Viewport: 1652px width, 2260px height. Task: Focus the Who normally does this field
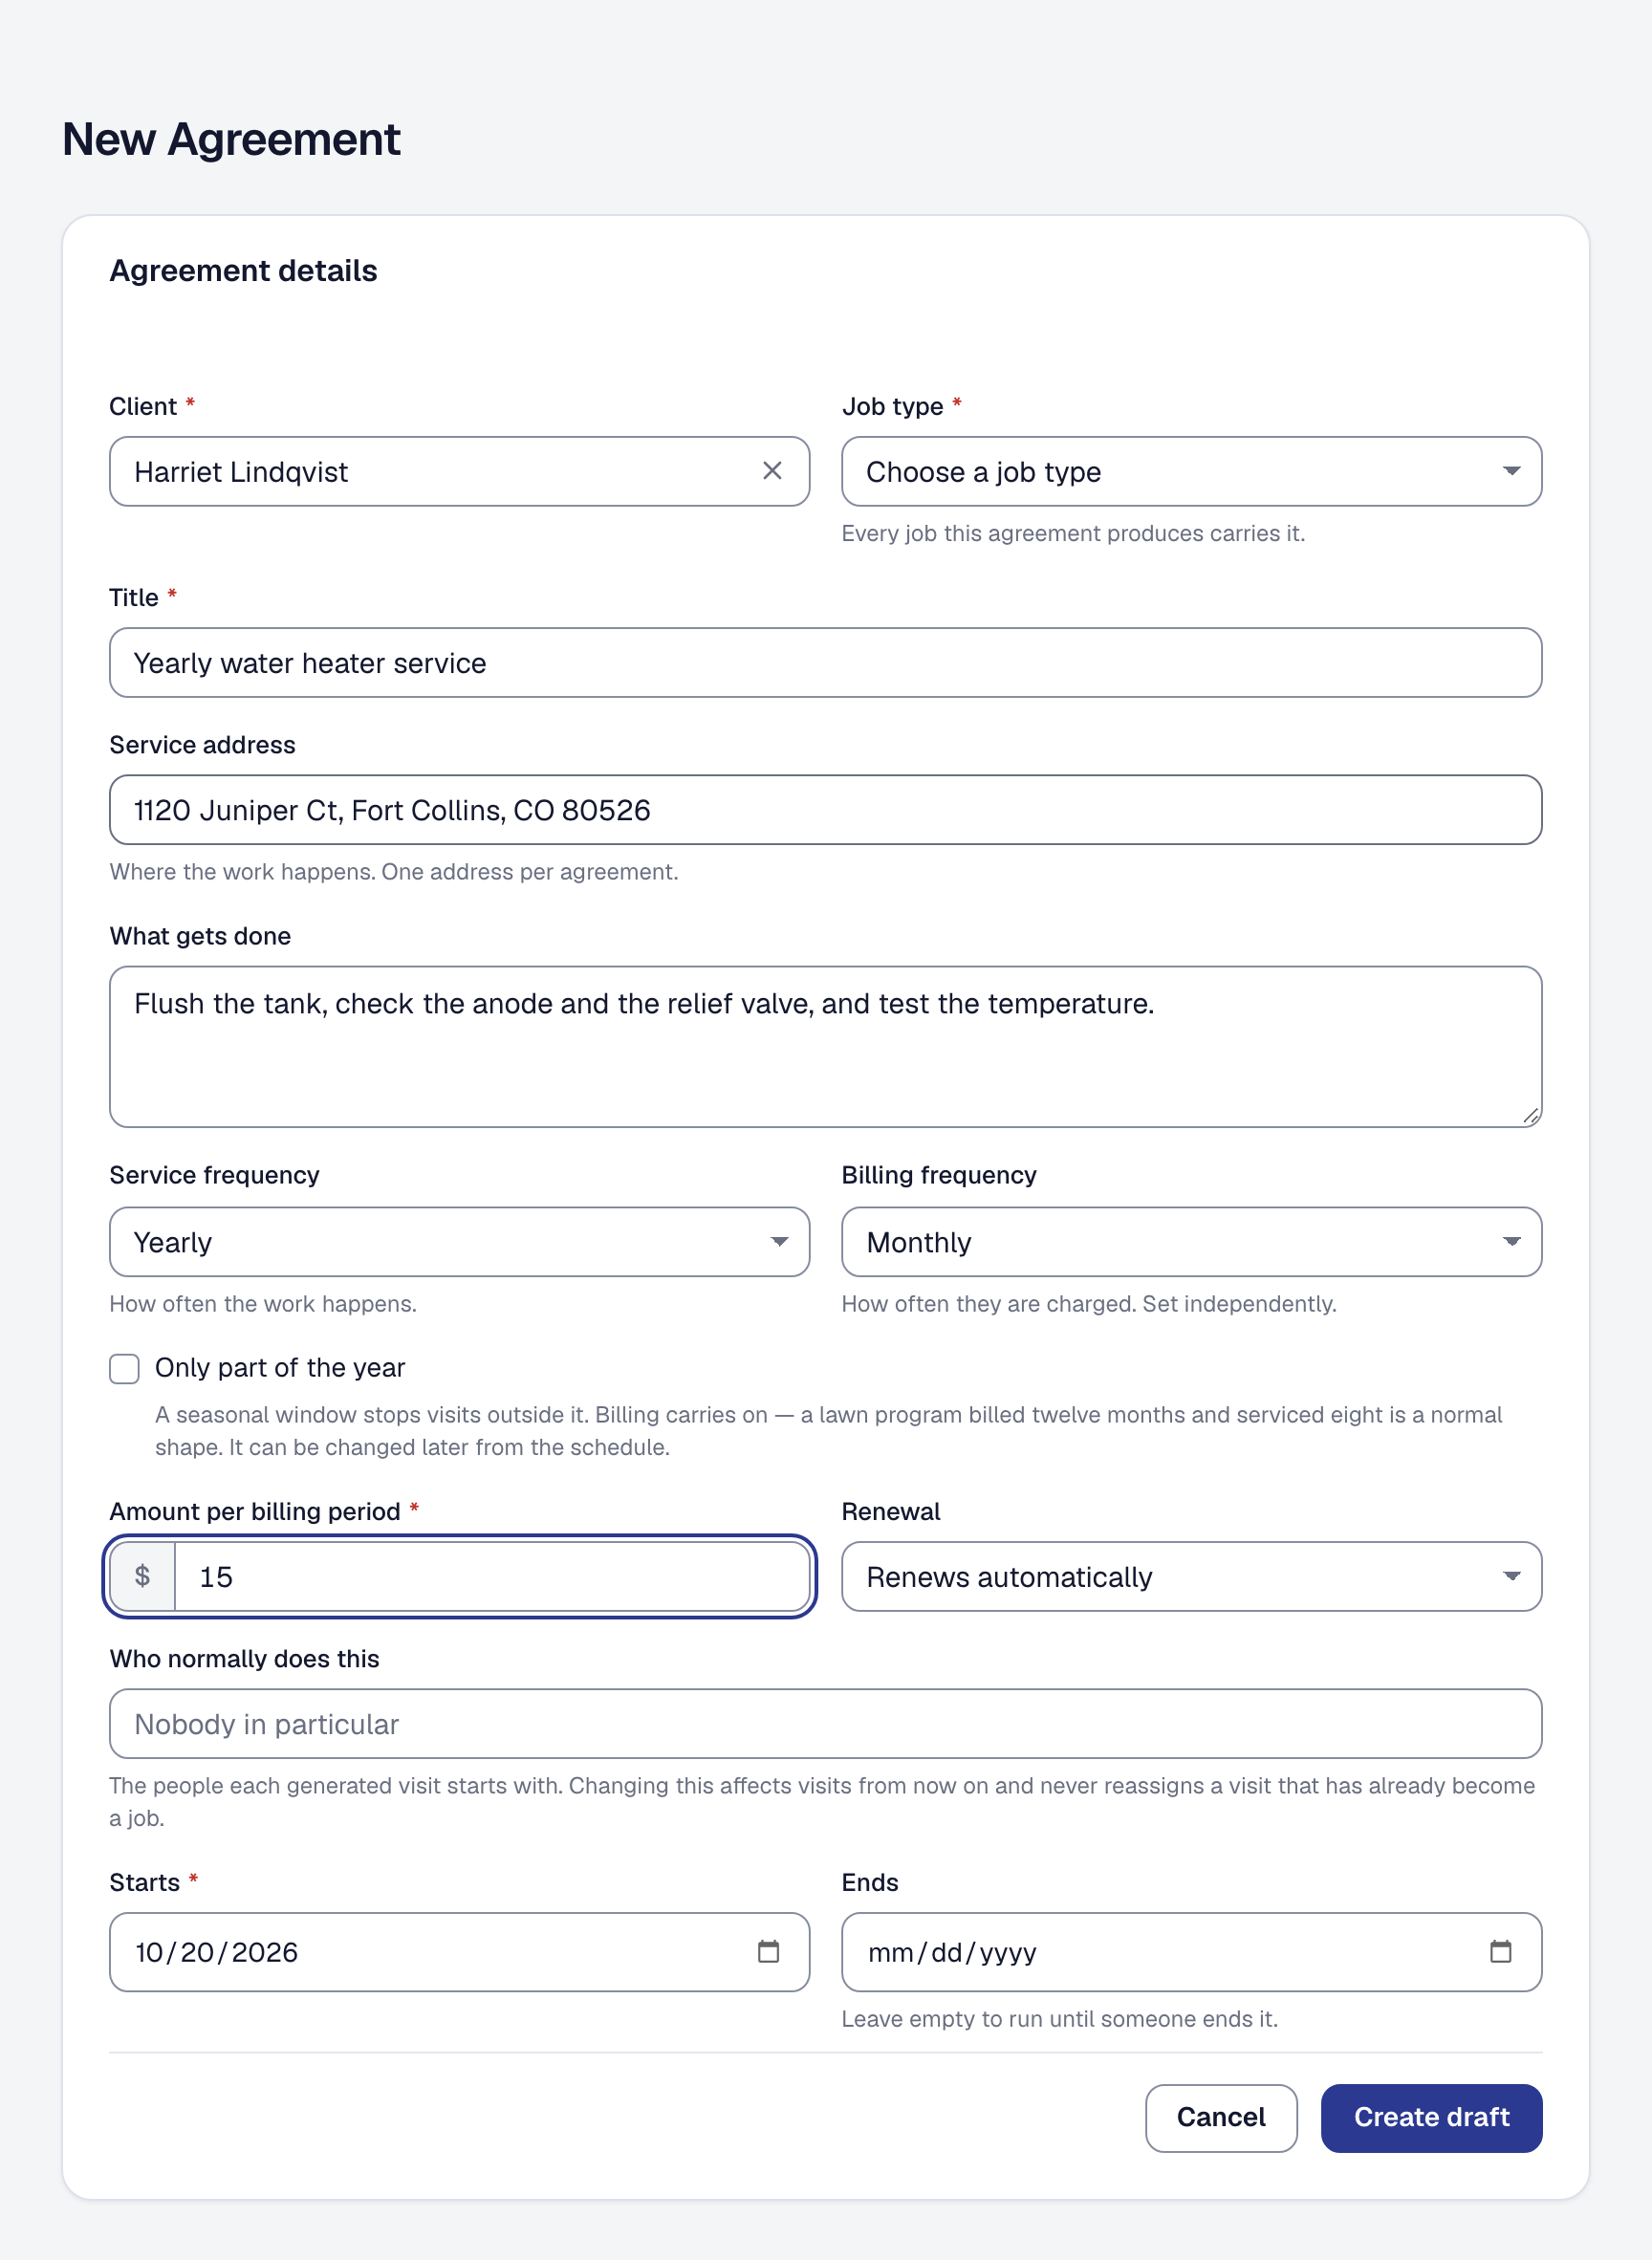[825, 1723]
